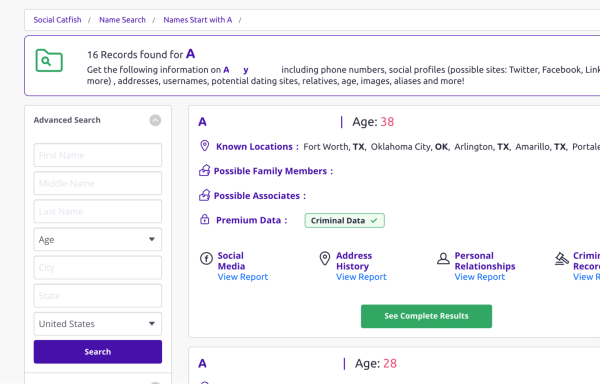This screenshot has height=384, width=600.
Task: Click See Complete Results button
Action: (426, 316)
